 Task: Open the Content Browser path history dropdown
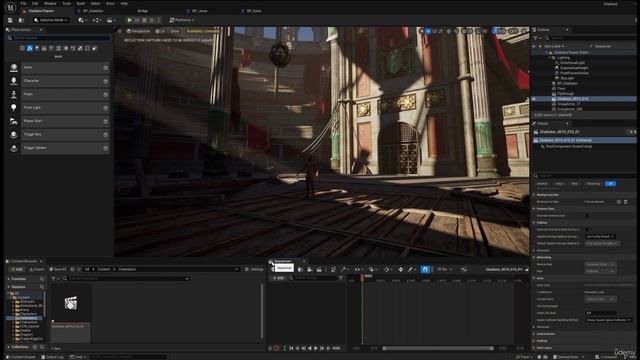click(x=236, y=269)
